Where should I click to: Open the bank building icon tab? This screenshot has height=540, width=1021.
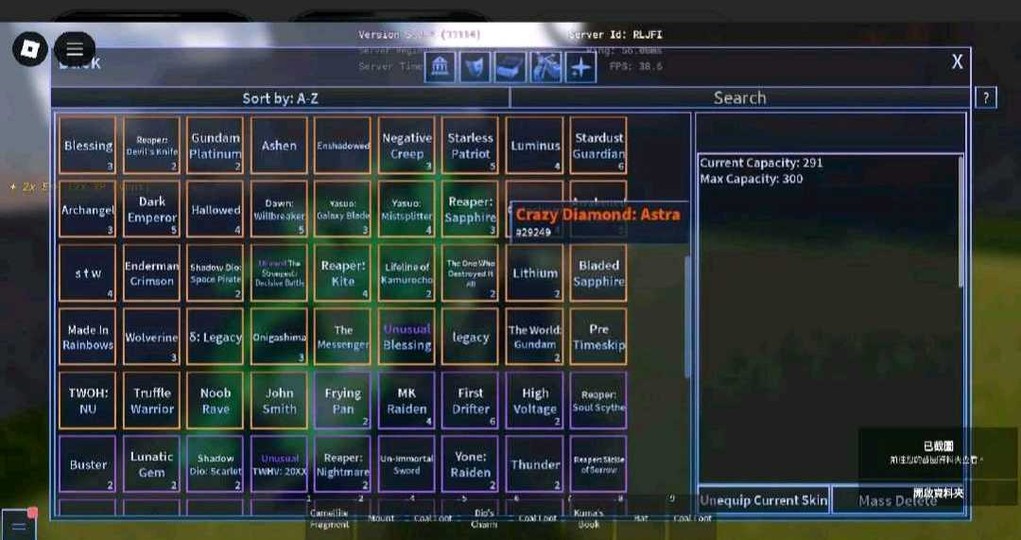click(440, 67)
